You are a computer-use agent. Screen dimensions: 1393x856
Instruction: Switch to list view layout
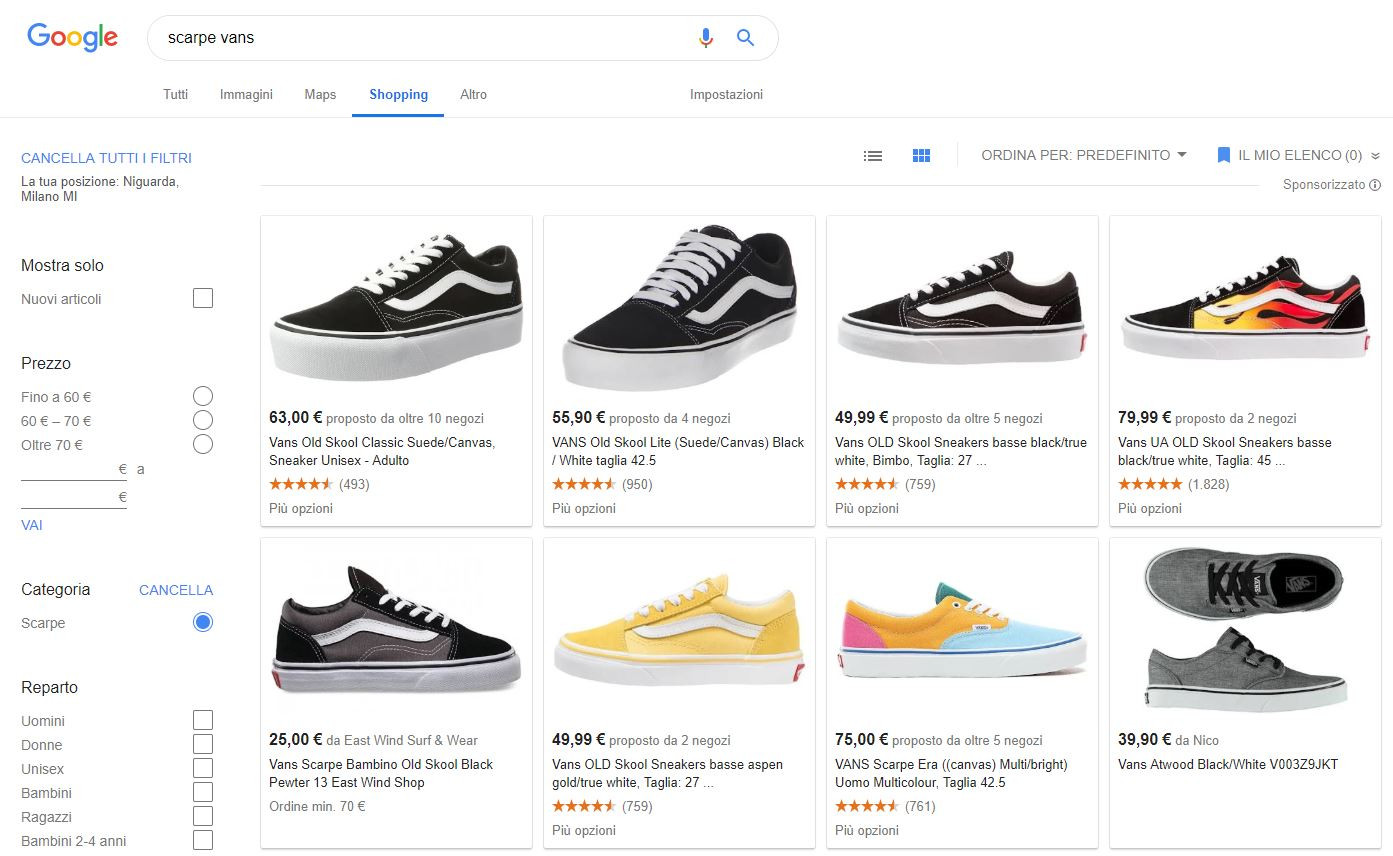point(873,156)
